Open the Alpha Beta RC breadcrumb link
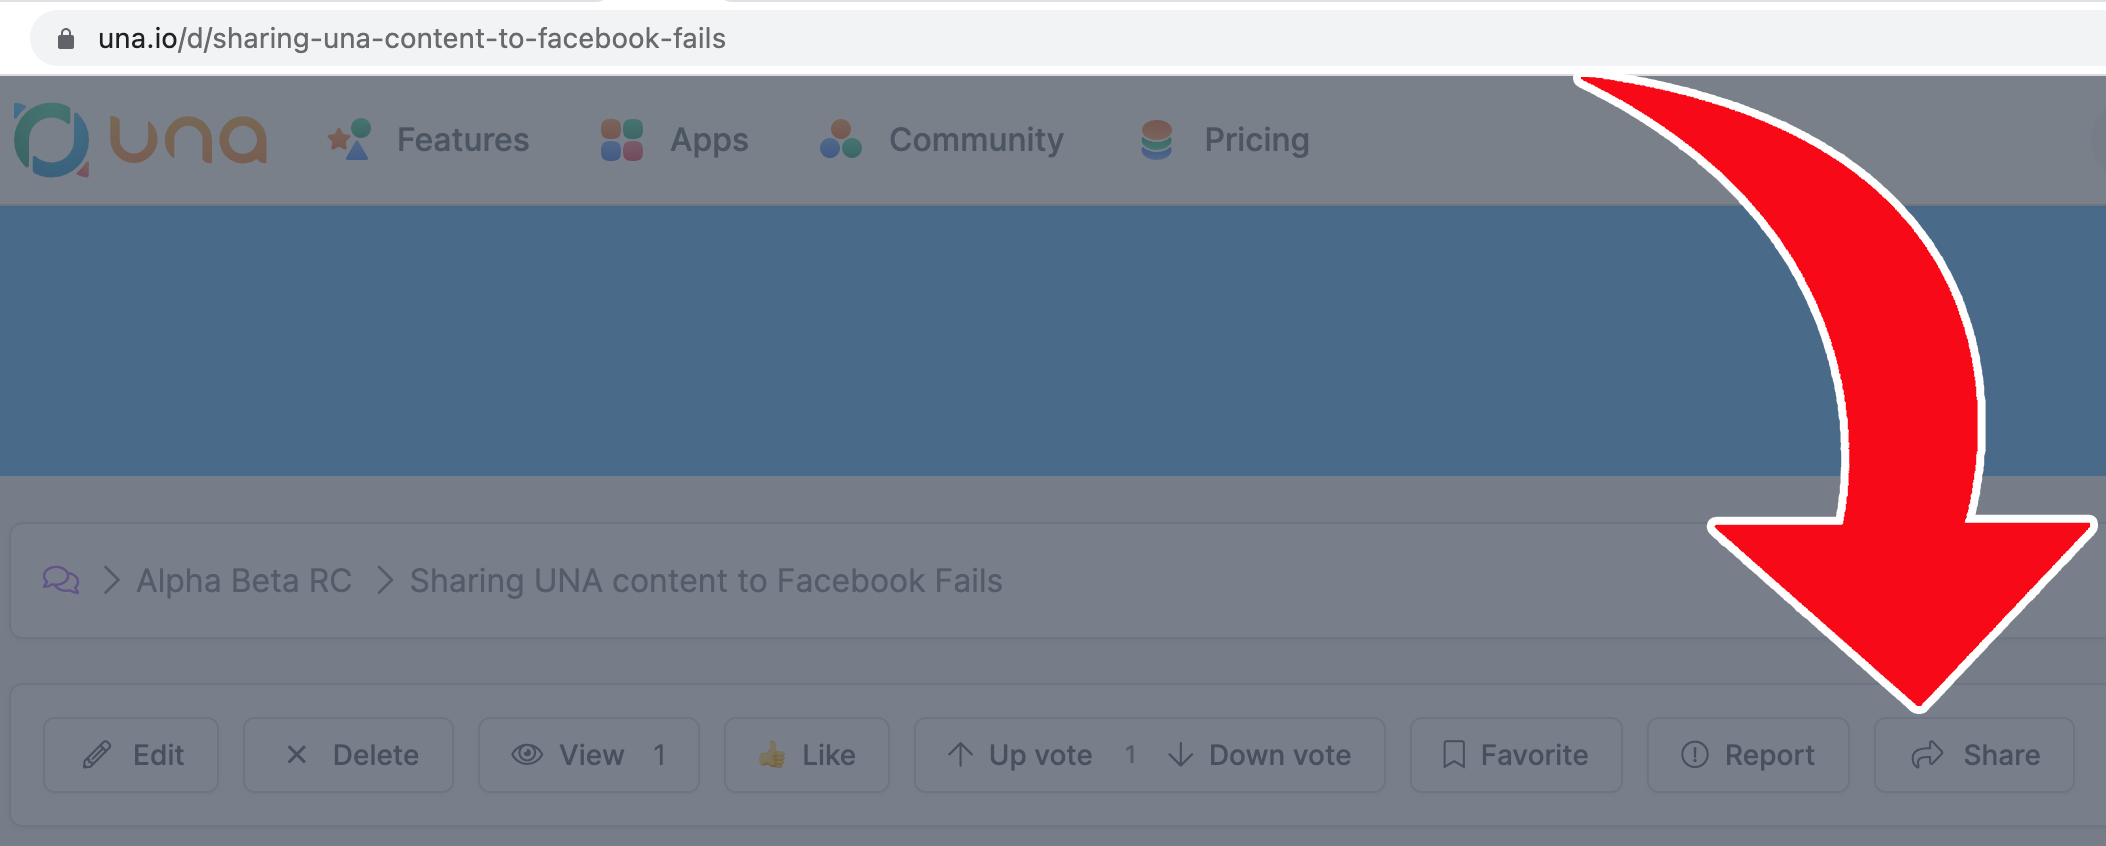The width and height of the screenshot is (2106, 846). coord(244,581)
